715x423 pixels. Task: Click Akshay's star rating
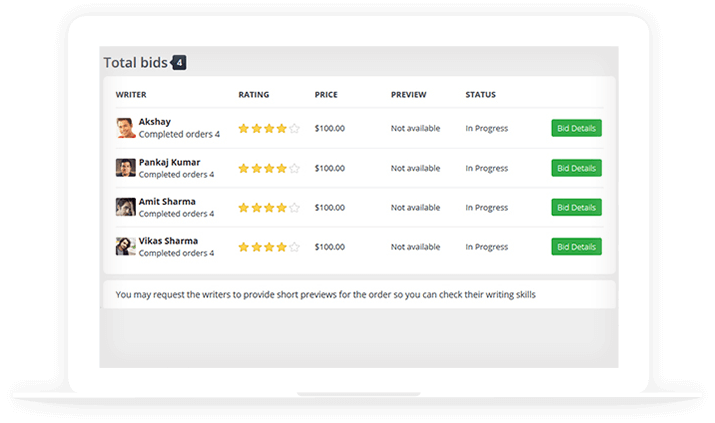[x=269, y=129]
